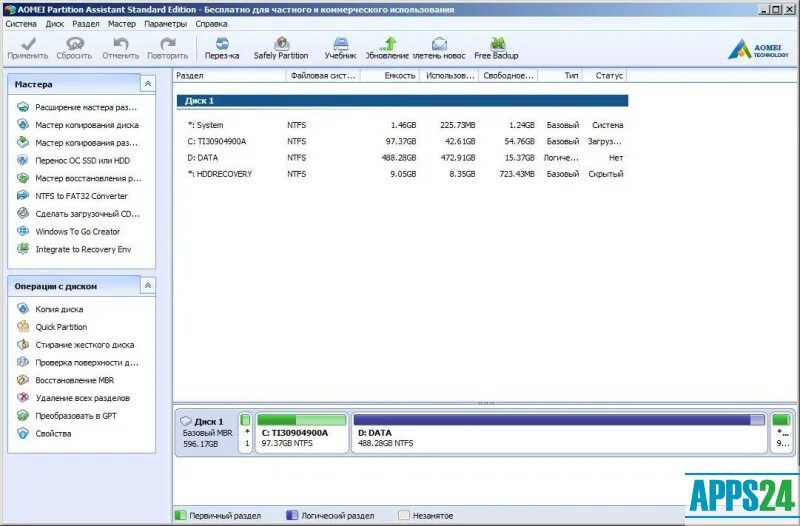Click the 488.28GB capacity cell
Image resolution: width=800 pixels, height=526 pixels.
click(x=399, y=158)
